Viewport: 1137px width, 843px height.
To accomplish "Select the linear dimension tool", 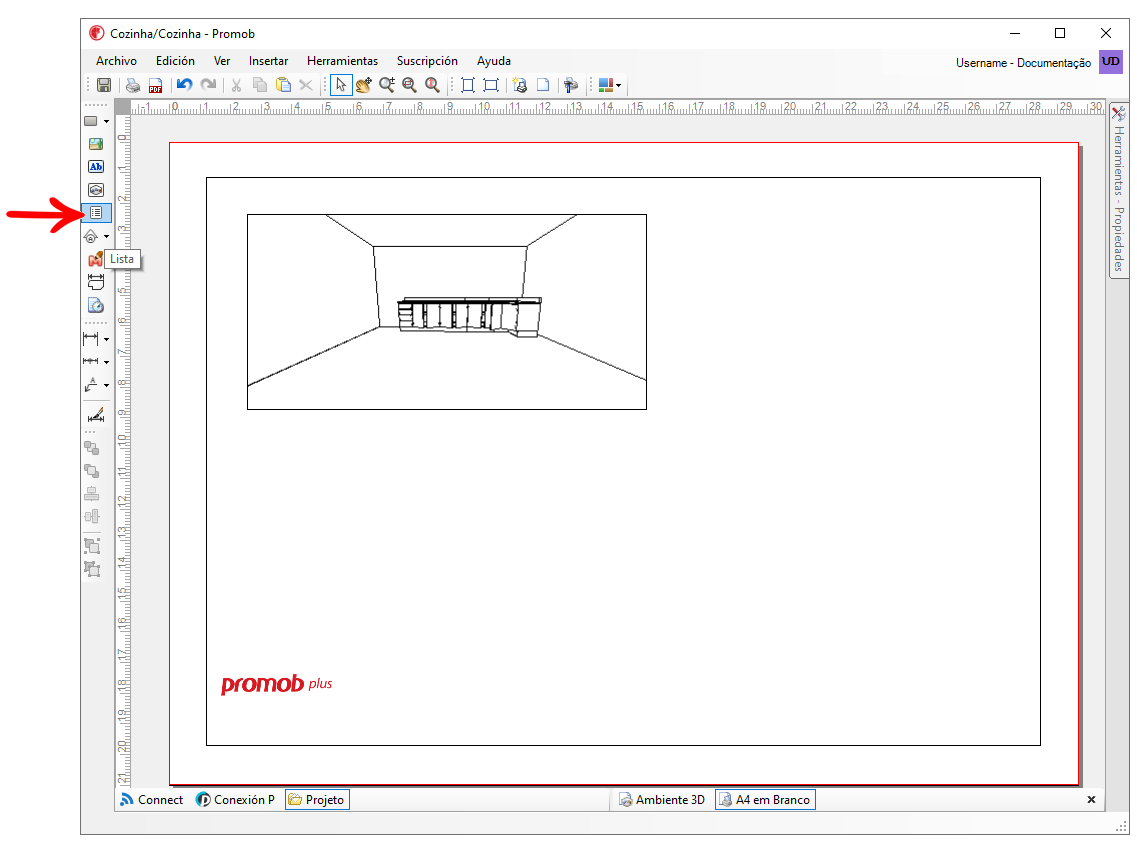I will [91, 339].
